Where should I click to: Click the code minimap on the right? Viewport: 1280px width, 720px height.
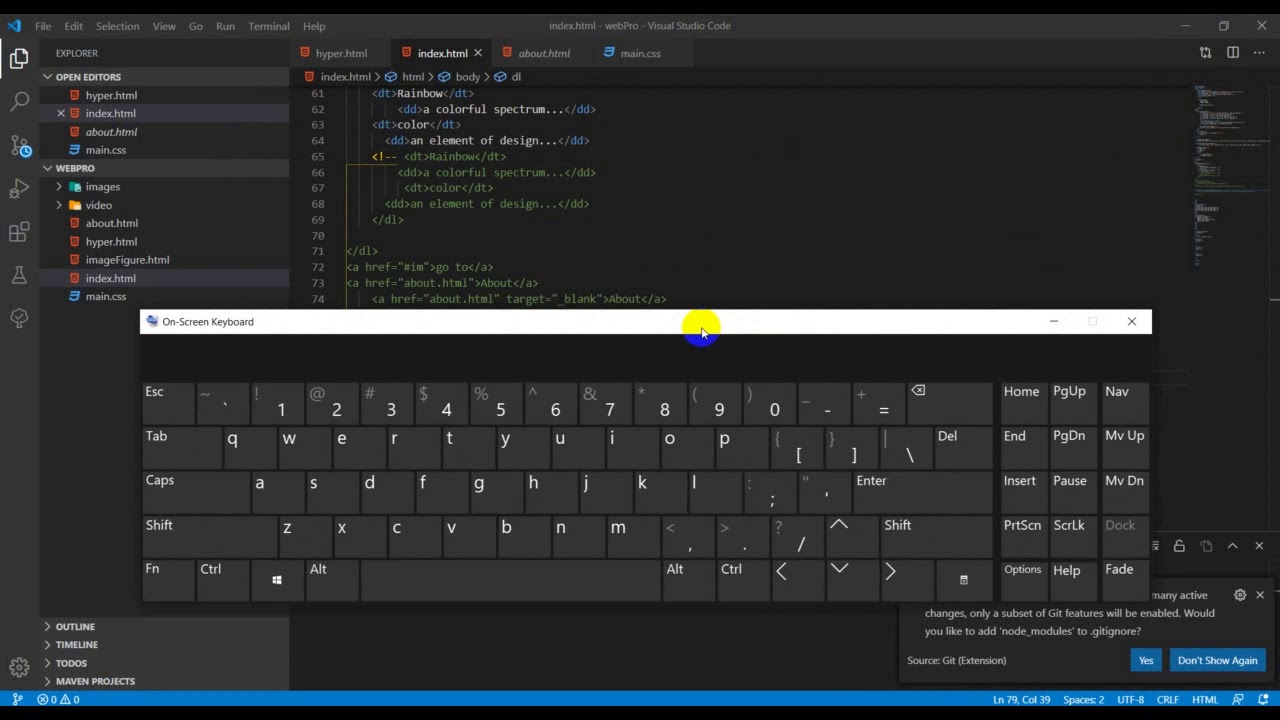click(1230, 175)
